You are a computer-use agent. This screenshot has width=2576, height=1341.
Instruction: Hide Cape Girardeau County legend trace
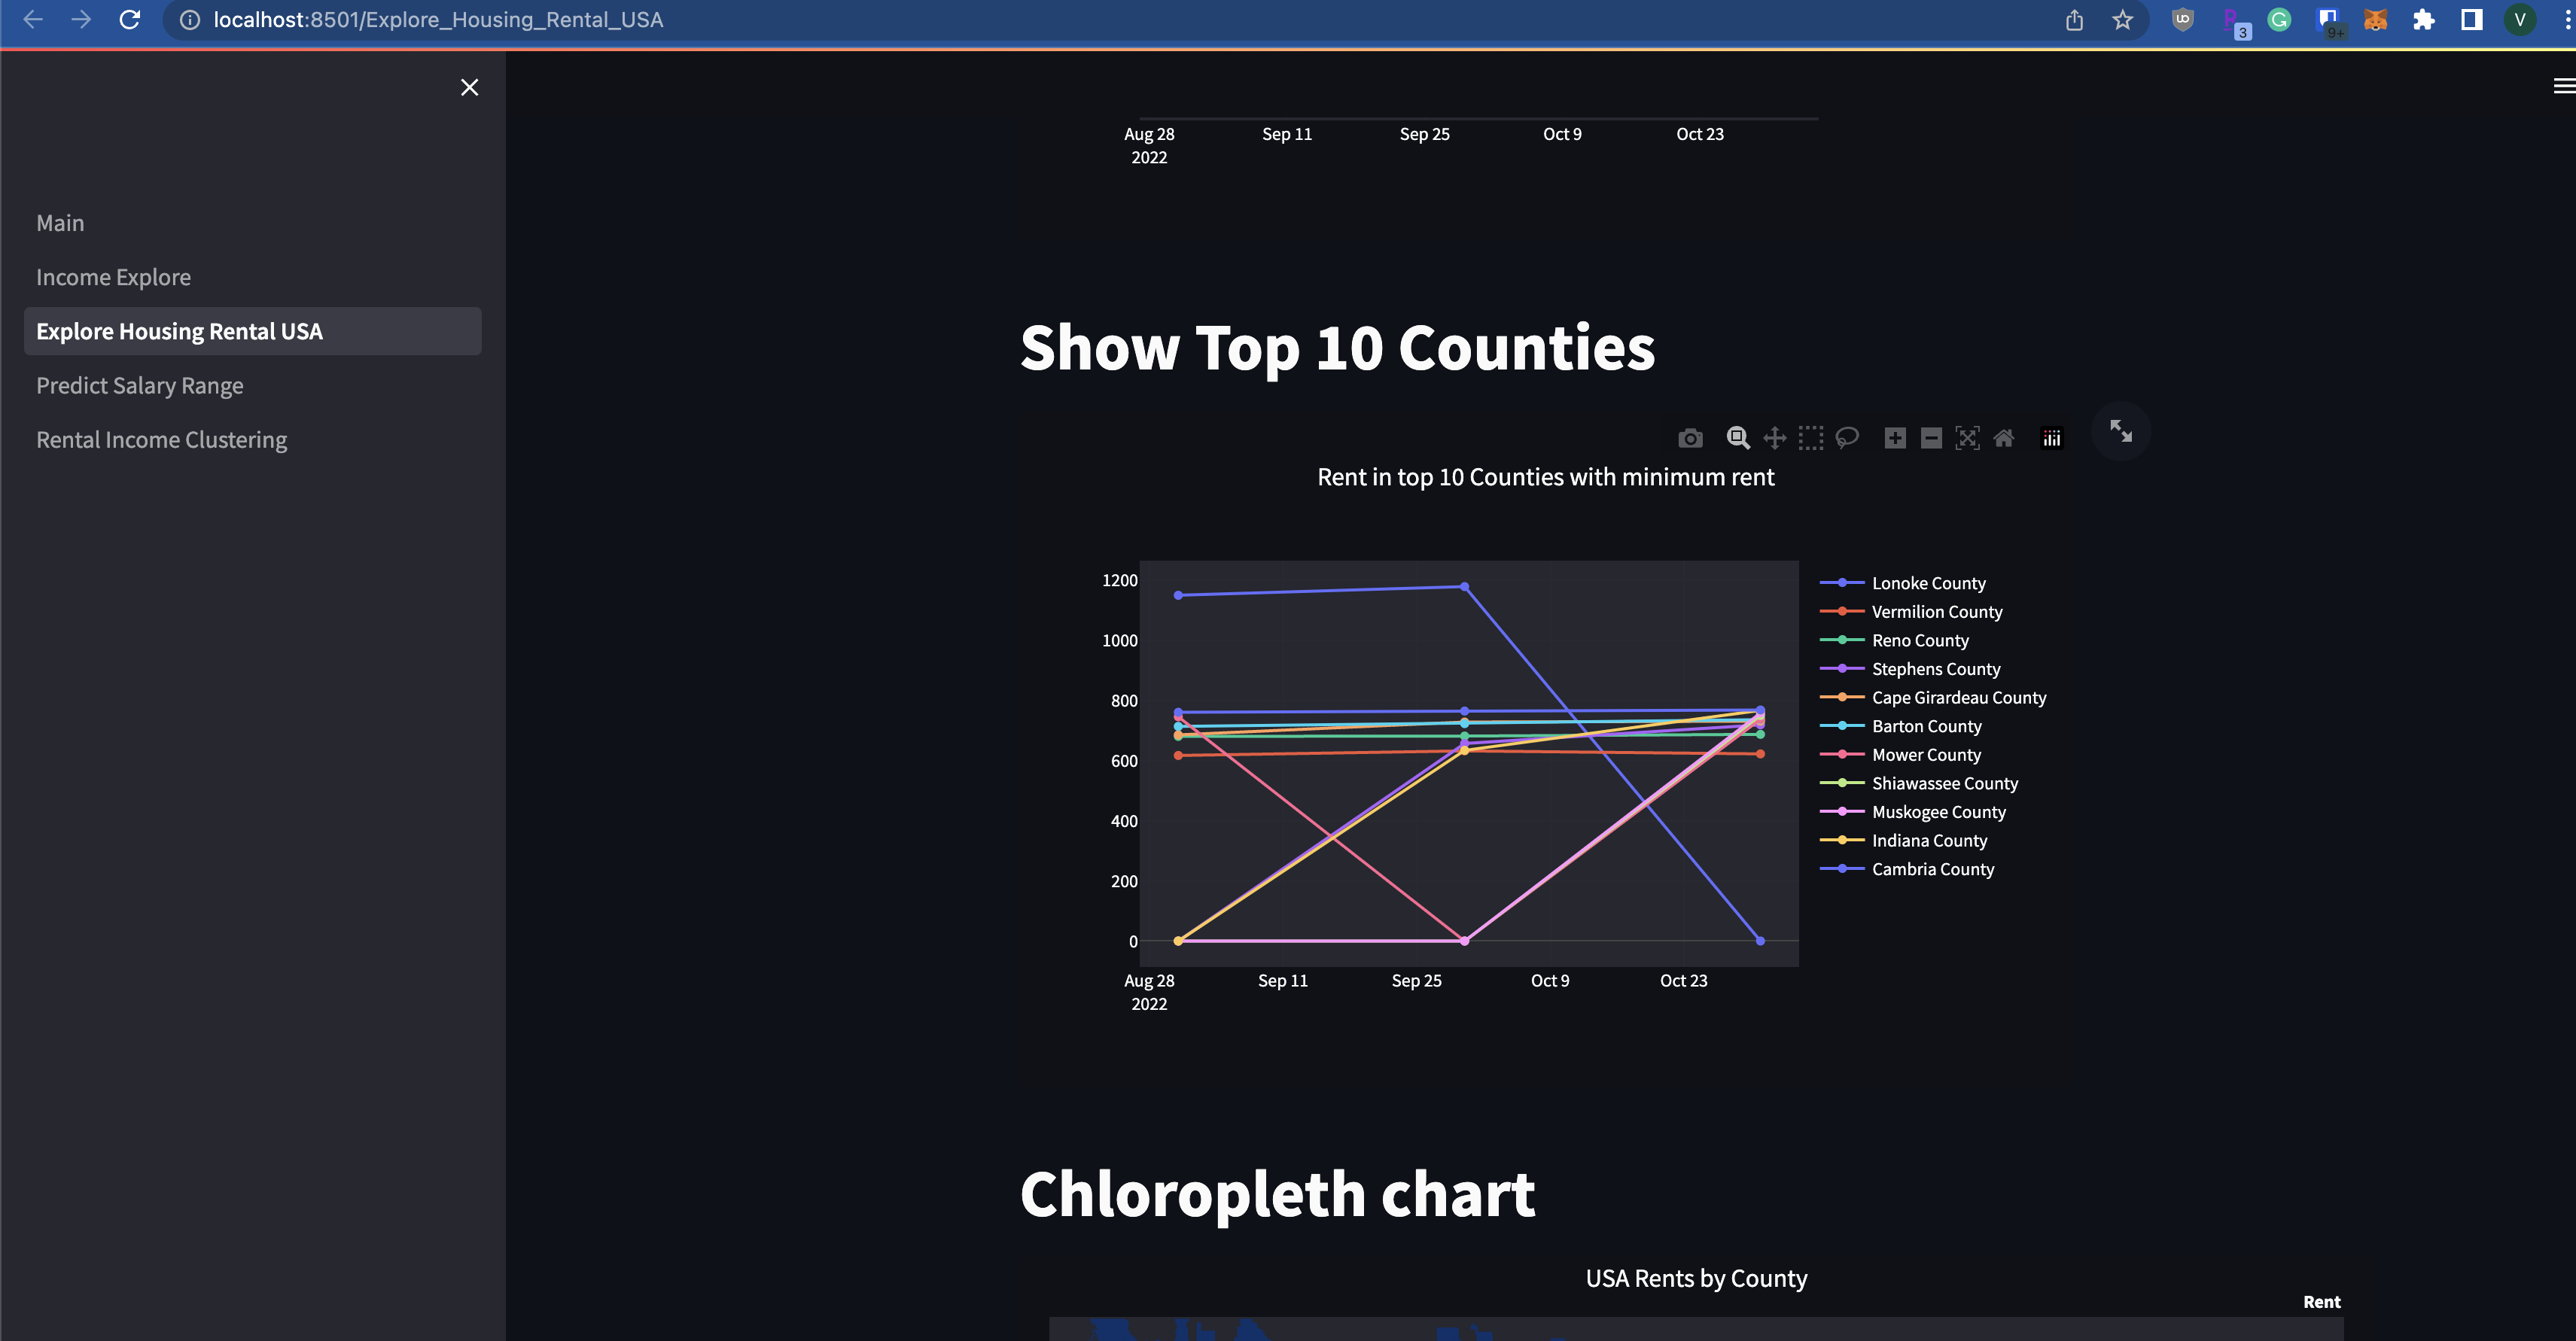[x=1958, y=698]
